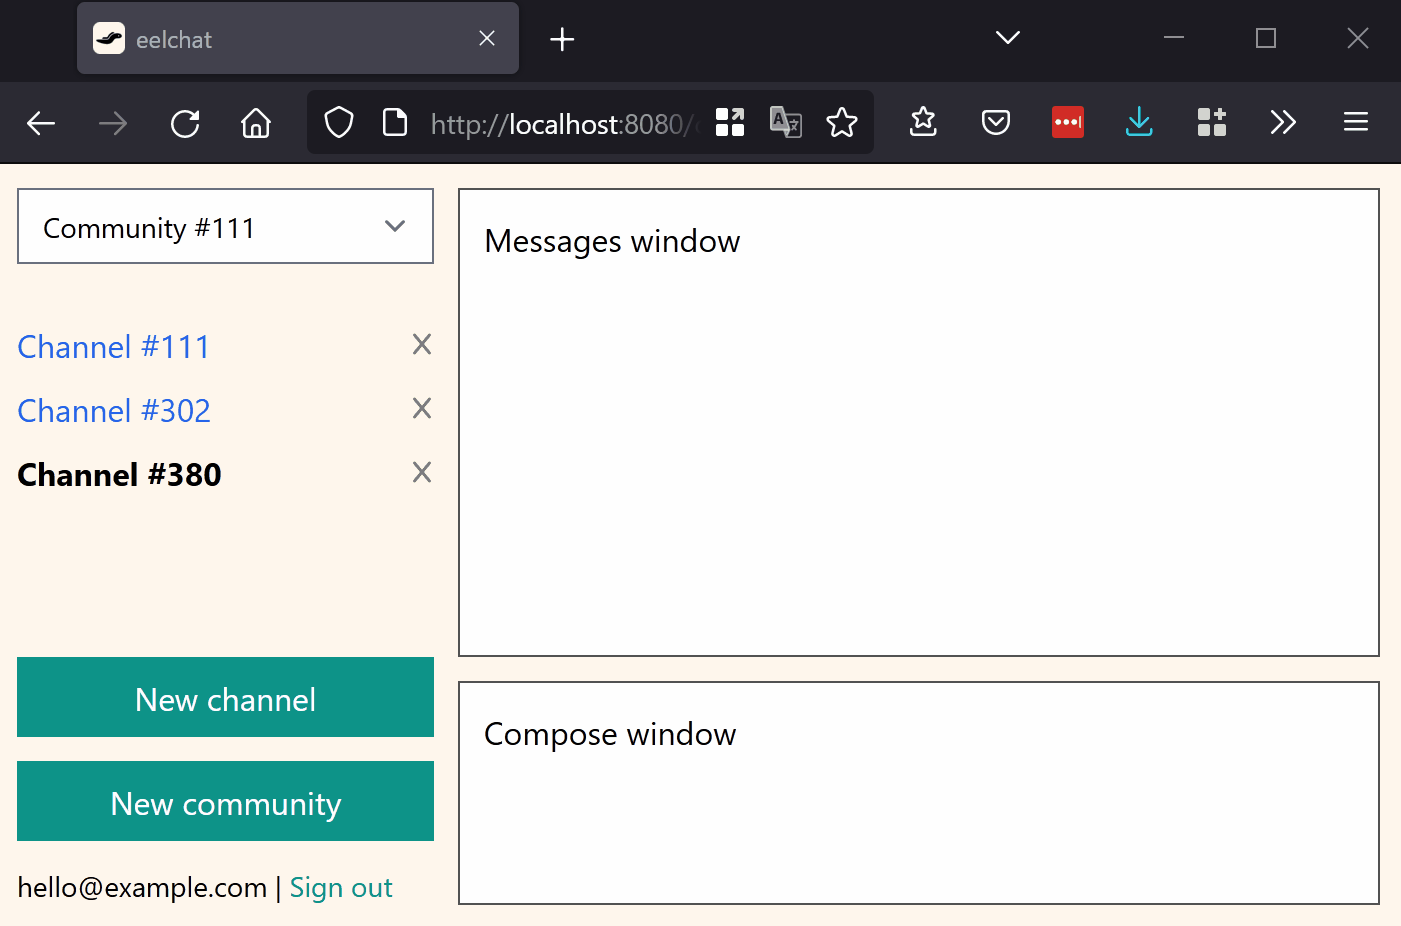Select the active Channel #380
The image size is (1401, 926).
(119, 475)
